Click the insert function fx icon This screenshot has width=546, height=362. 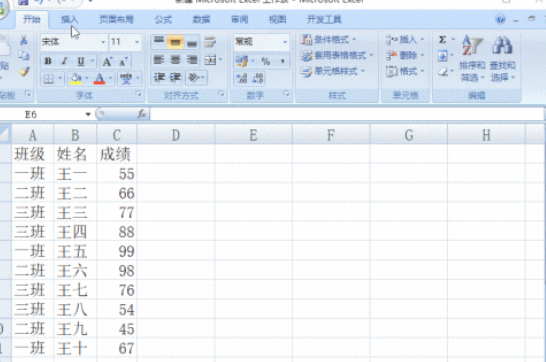(x=142, y=114)
